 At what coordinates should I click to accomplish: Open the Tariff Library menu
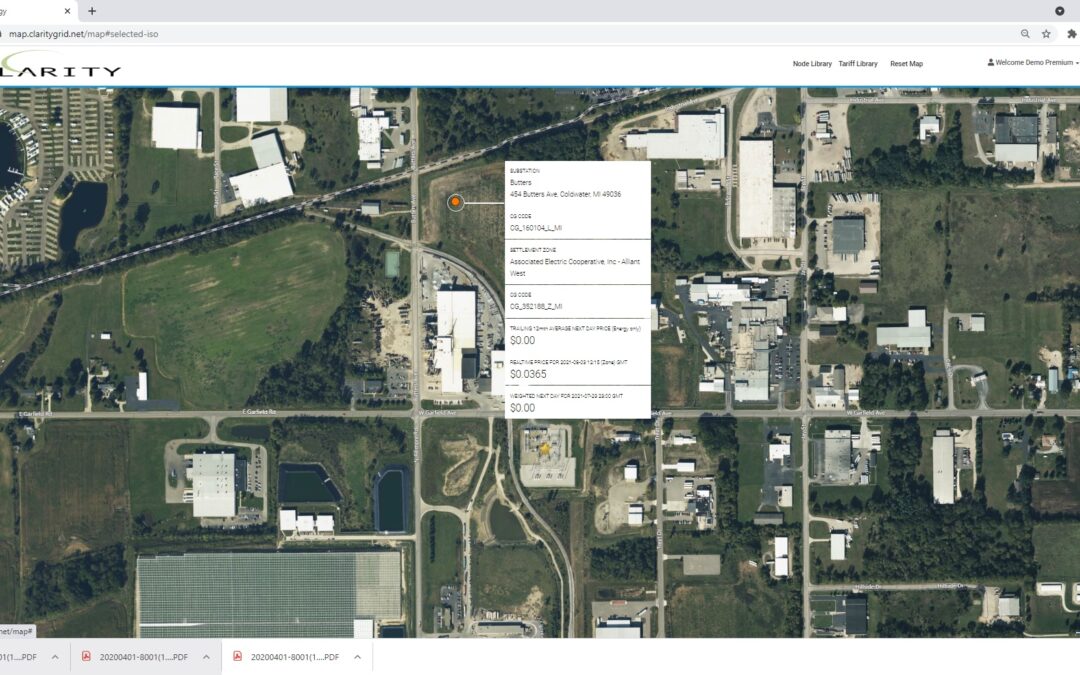click(x=857, y=64)
